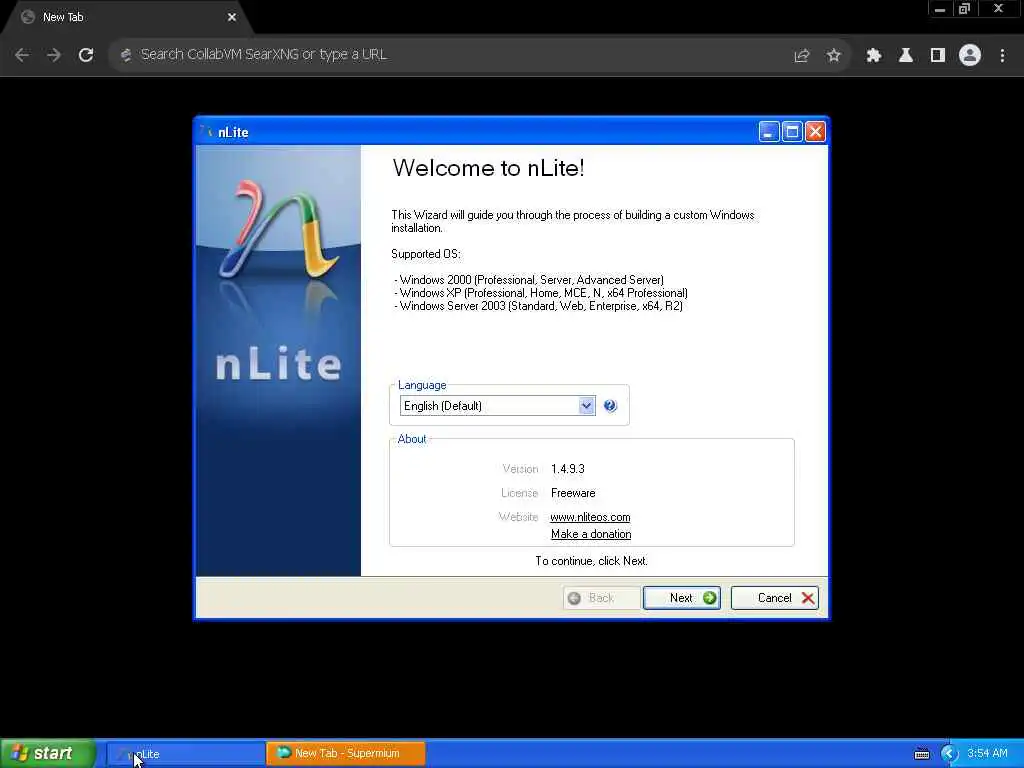Open the browser three-dot menu

point(1002,56)
